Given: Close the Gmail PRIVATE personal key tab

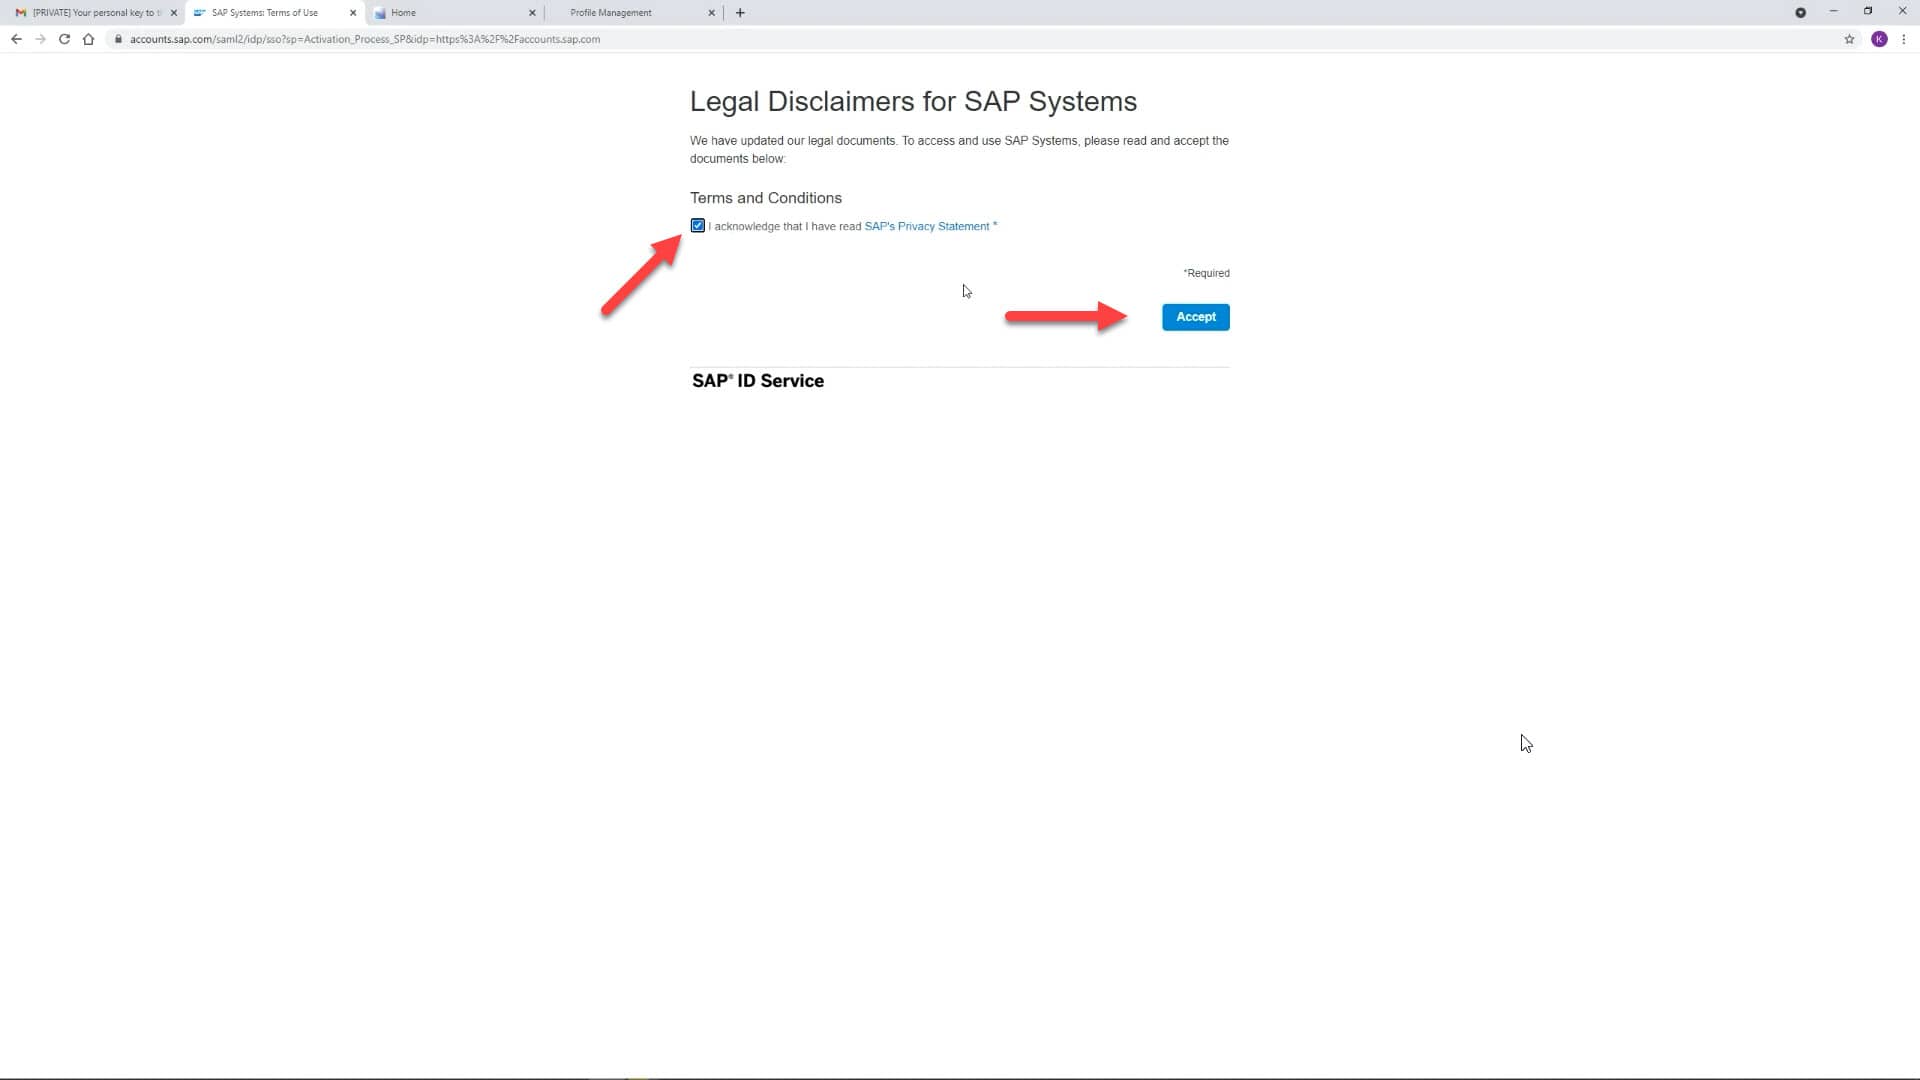Looking at the screenshot, I should [173, 13].
